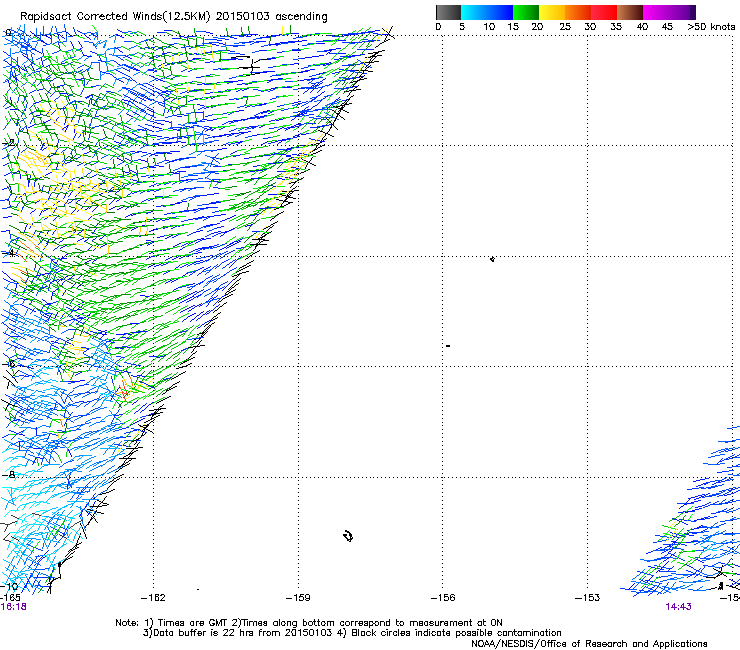Click the '14:43' time label
Screen dimensions: 740x650
(678, 607)
